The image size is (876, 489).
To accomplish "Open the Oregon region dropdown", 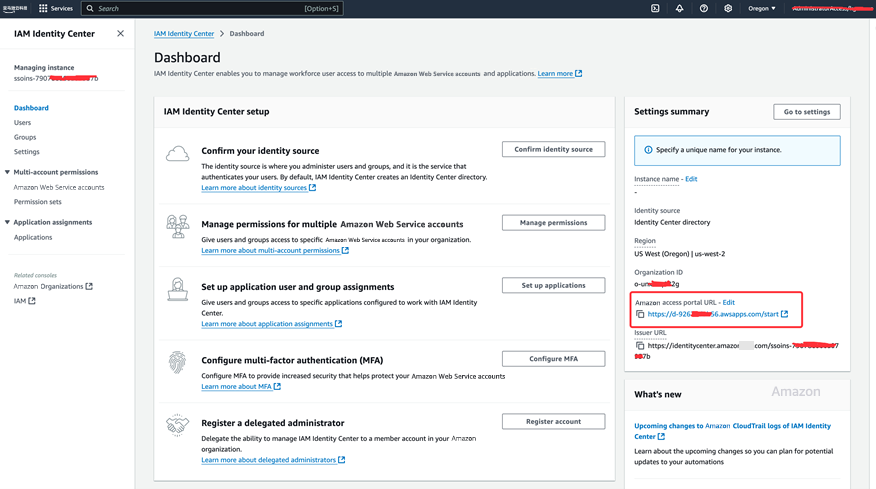I will (761, 8).
